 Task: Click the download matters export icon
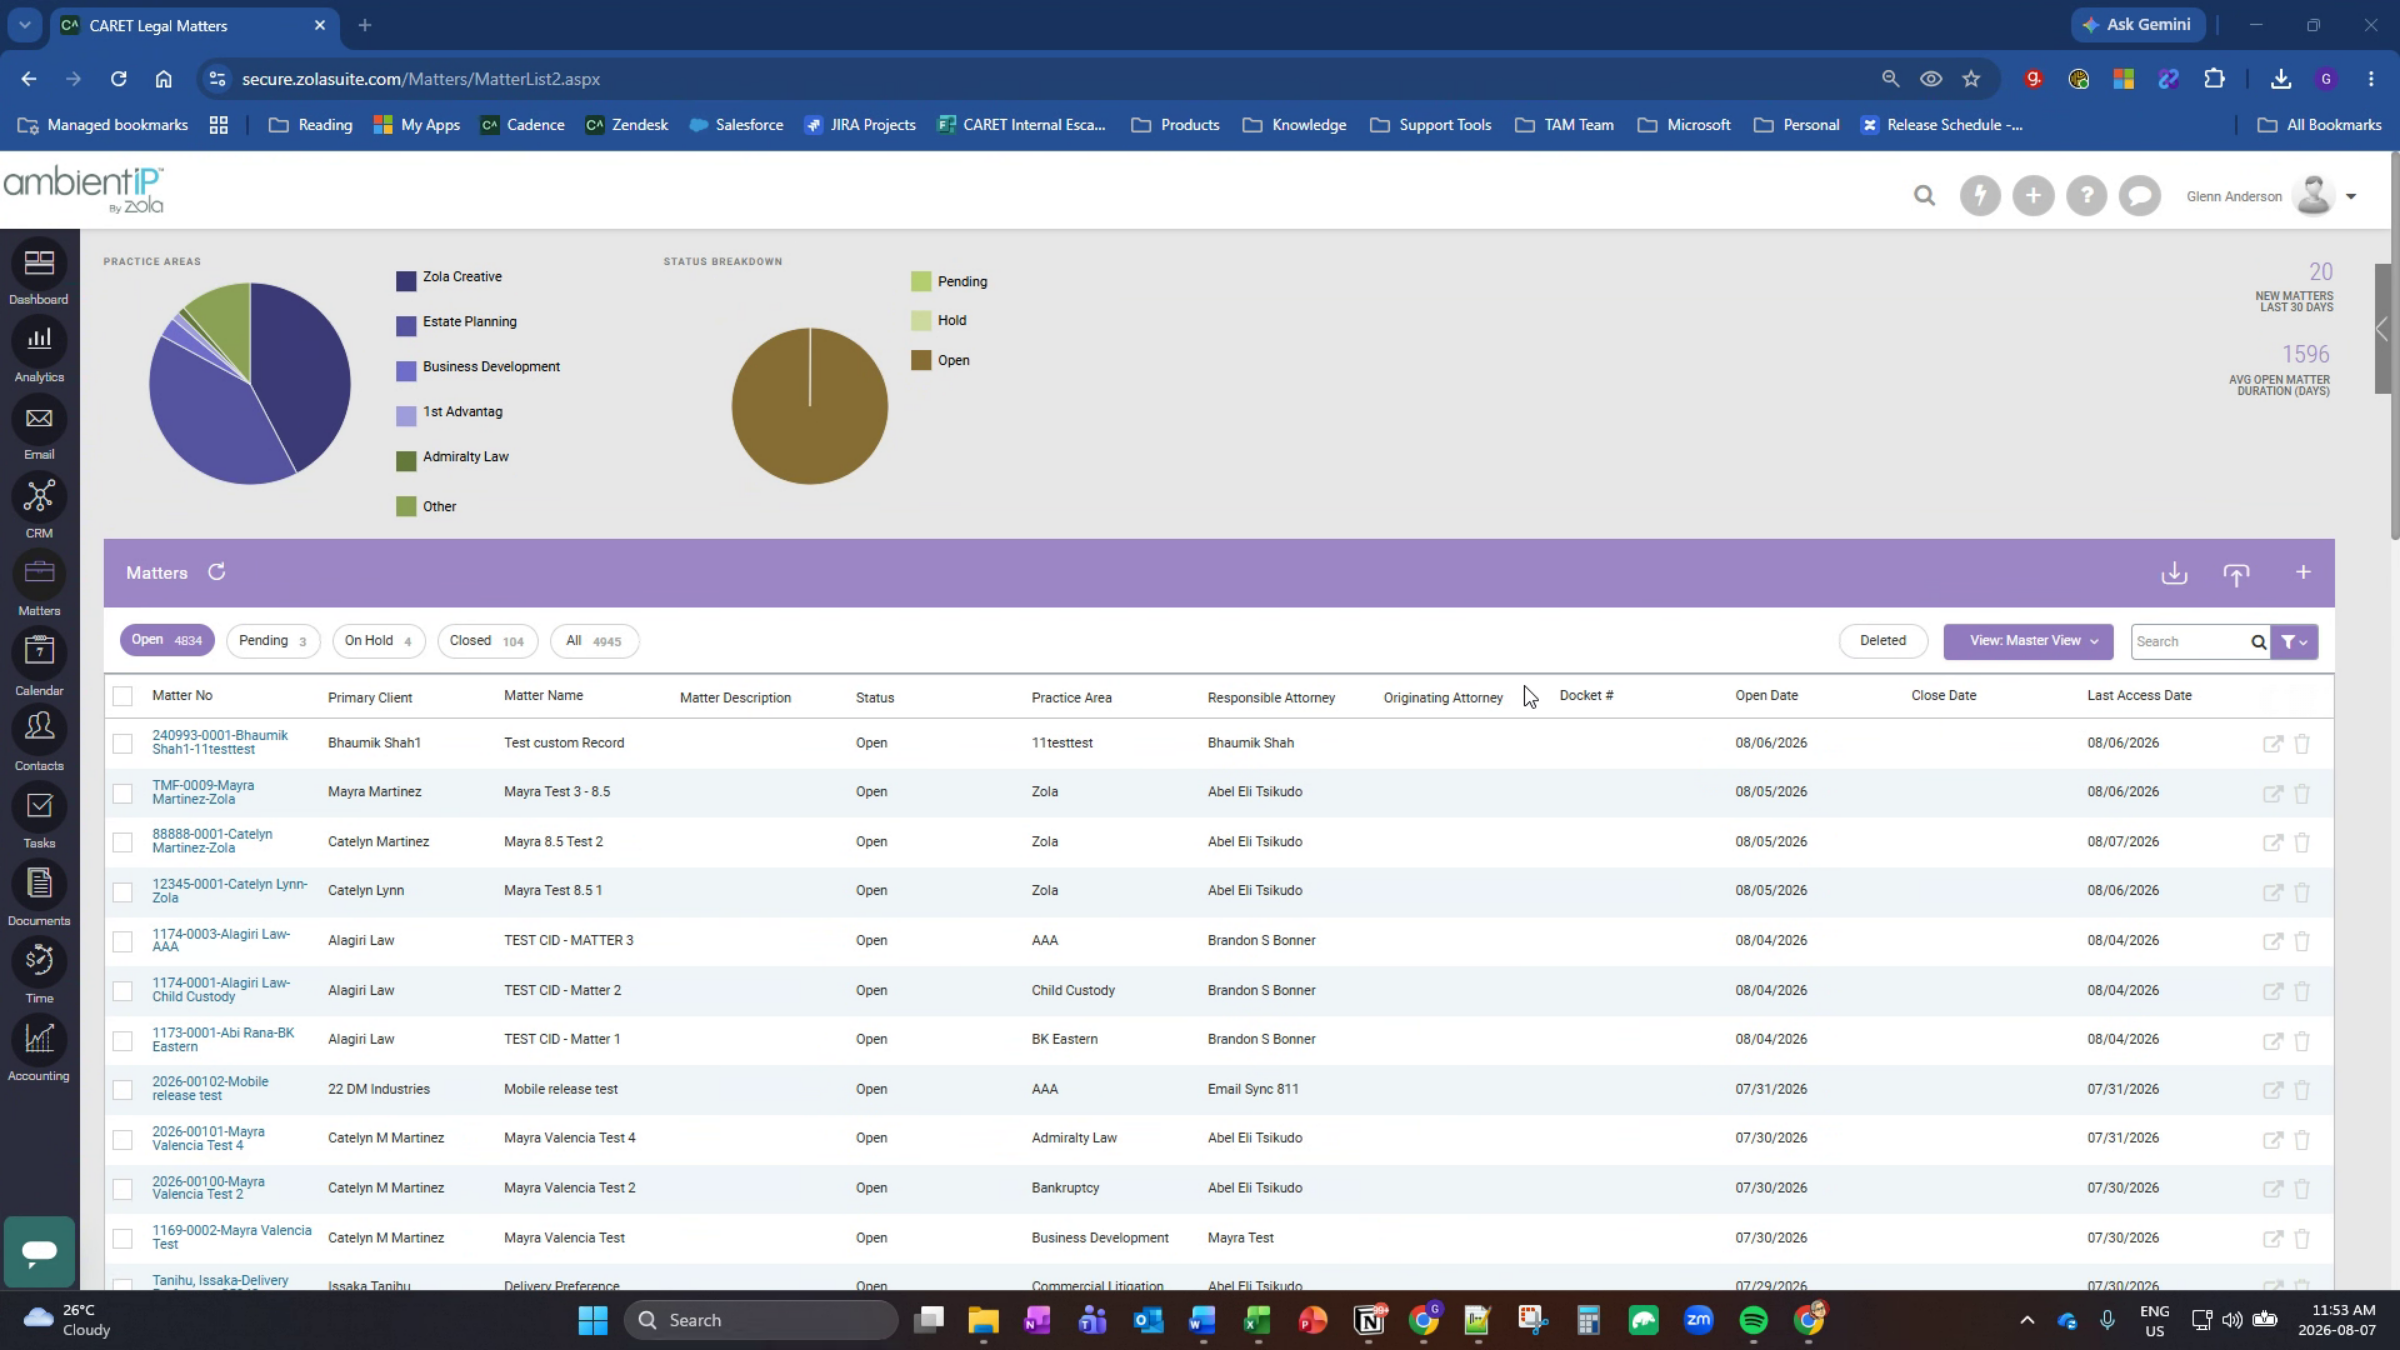click(2174, 573)
